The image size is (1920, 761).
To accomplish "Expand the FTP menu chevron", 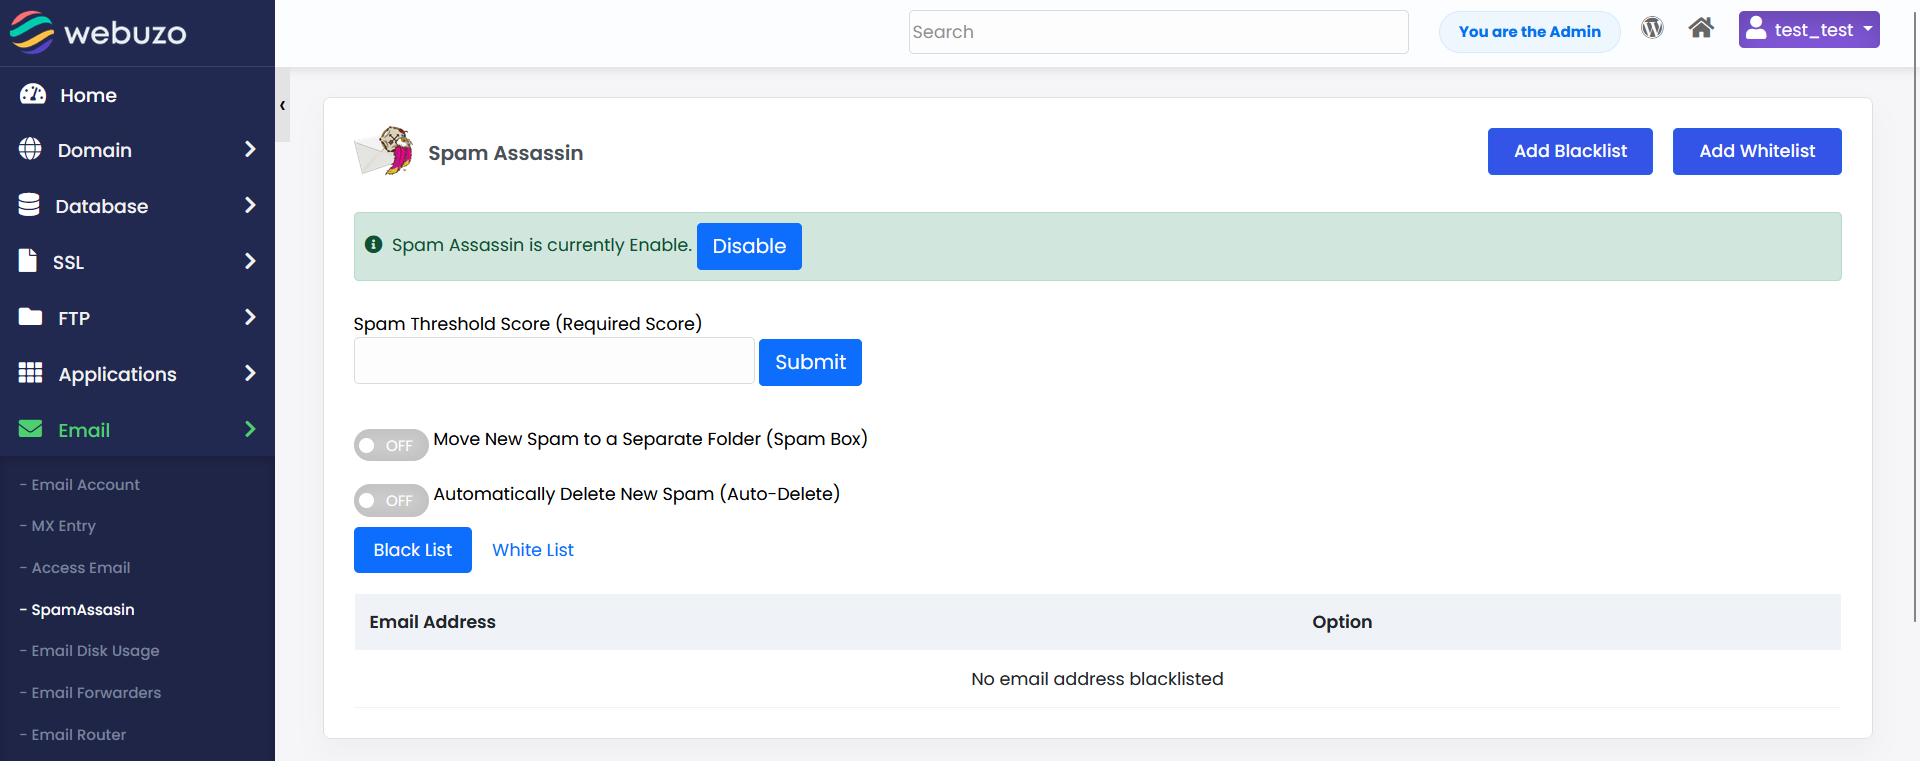I will pyautogui.click(x=250, y=317).
